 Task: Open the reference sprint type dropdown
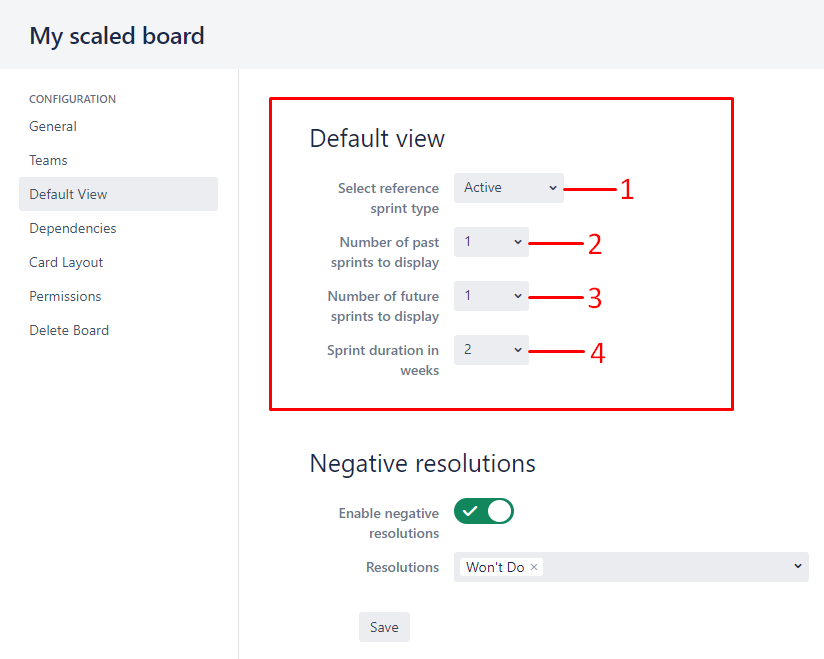coord(509,188)
